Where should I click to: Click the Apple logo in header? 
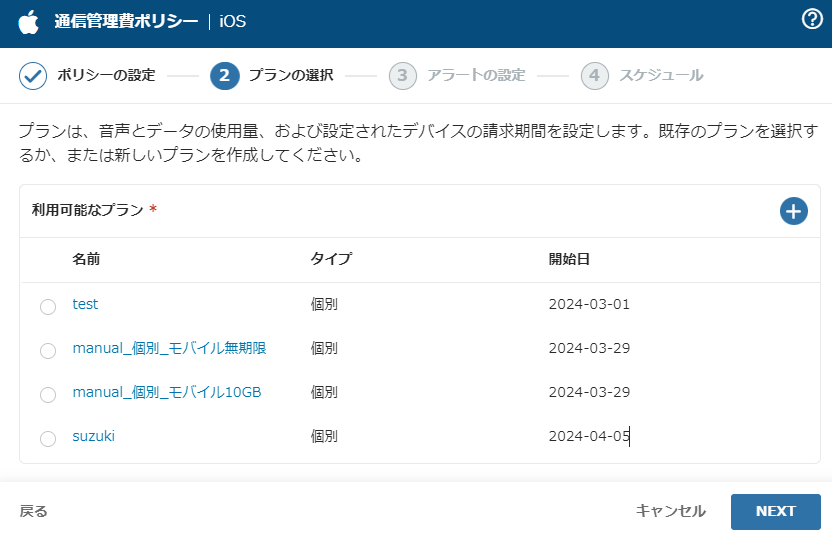pyautogui.click(x=29, y=22)
